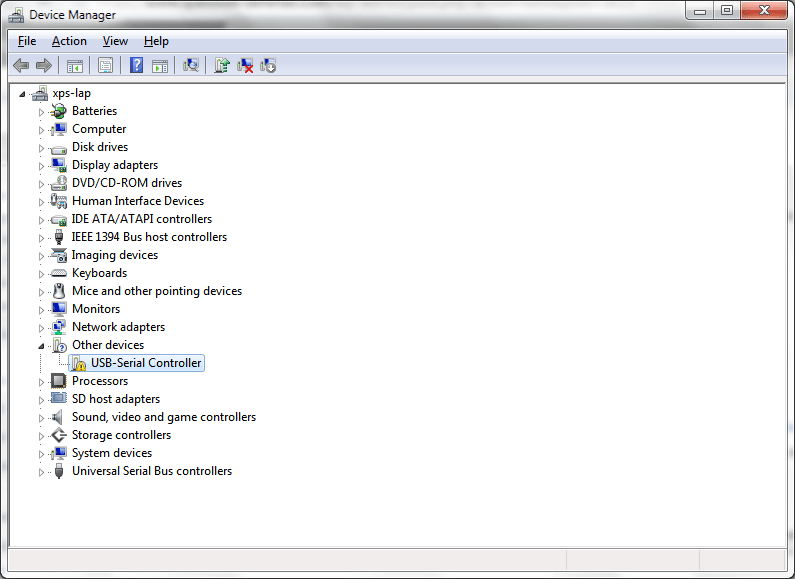This screenshot has height=579, width=795.
Task: Click the mouse icon for pointing devices
Action: 59,291
